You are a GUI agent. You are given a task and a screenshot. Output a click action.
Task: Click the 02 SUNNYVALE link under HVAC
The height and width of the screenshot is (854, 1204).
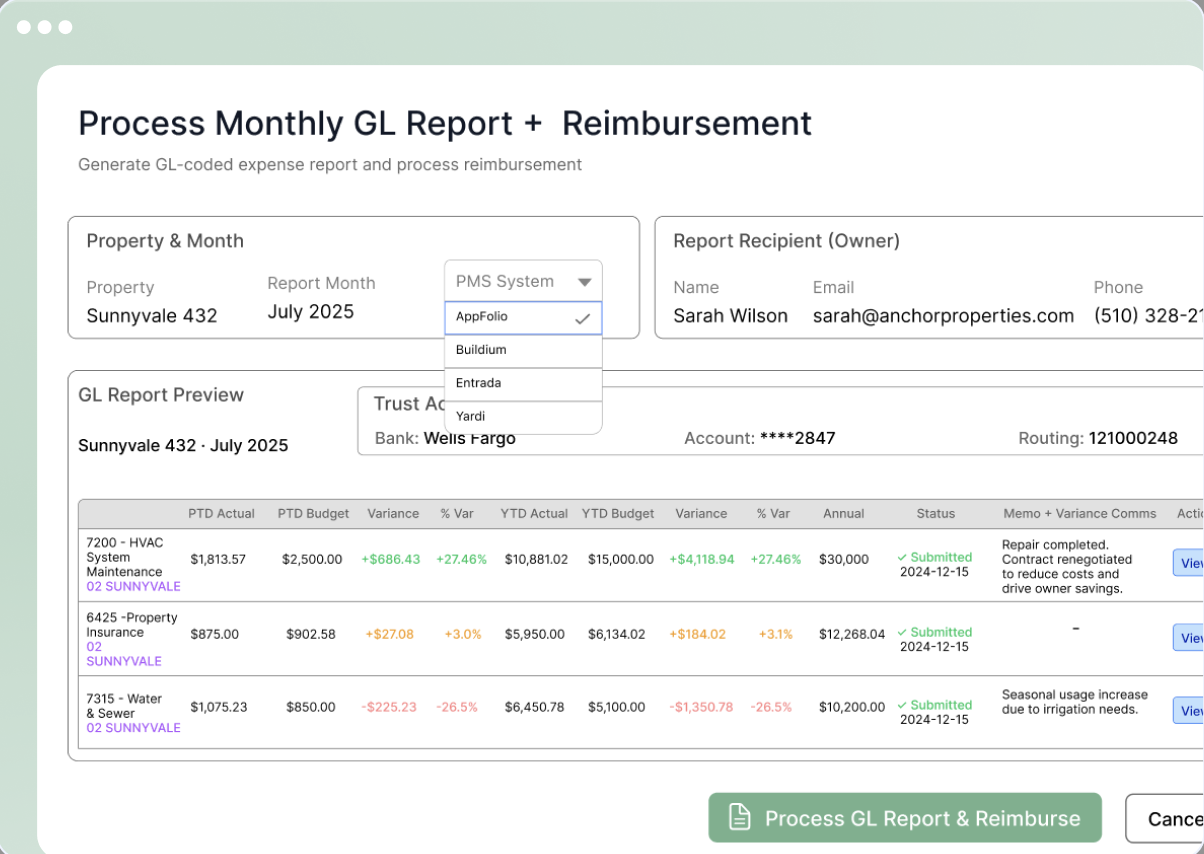133,586
